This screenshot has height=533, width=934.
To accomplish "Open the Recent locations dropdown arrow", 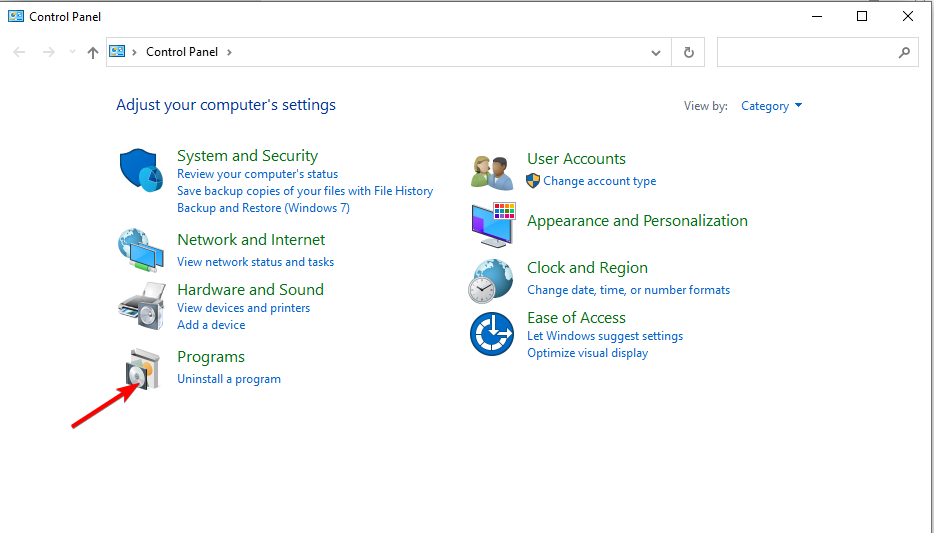I will pos(72,52).
